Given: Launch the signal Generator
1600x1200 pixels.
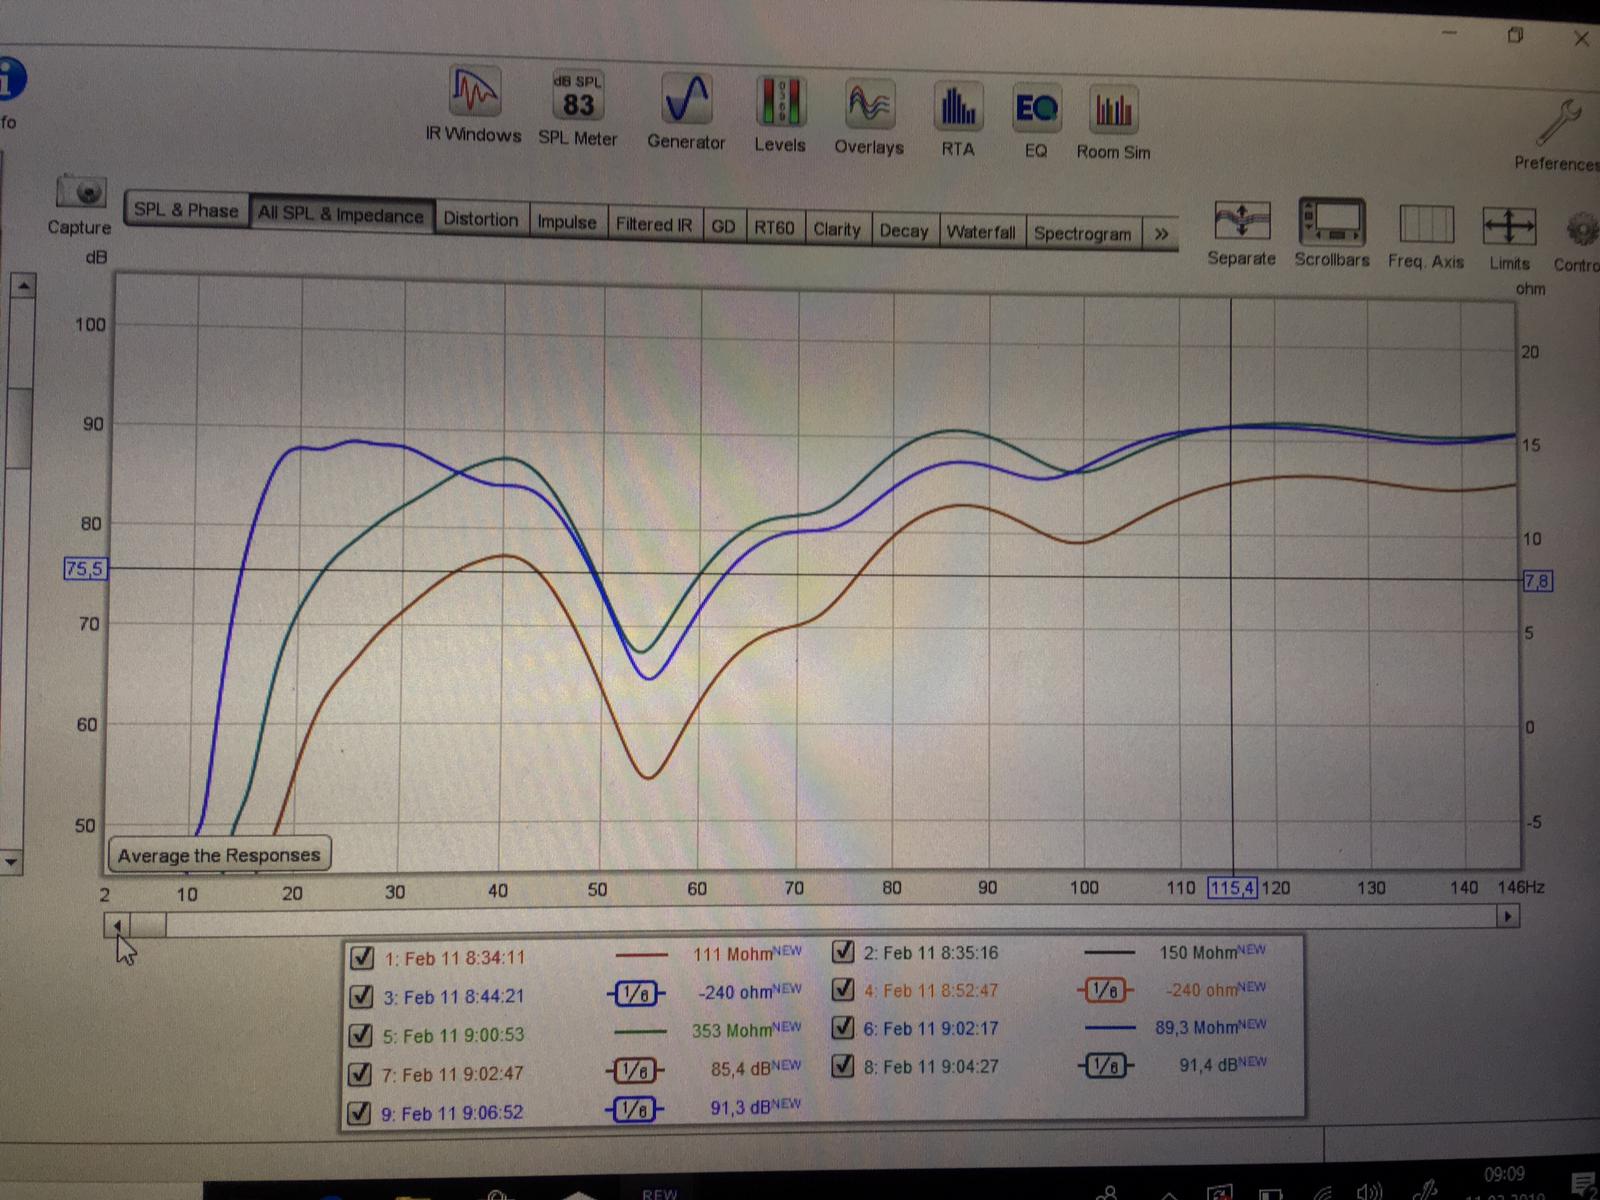Looking at the screenshot, I should pos(686,101).
